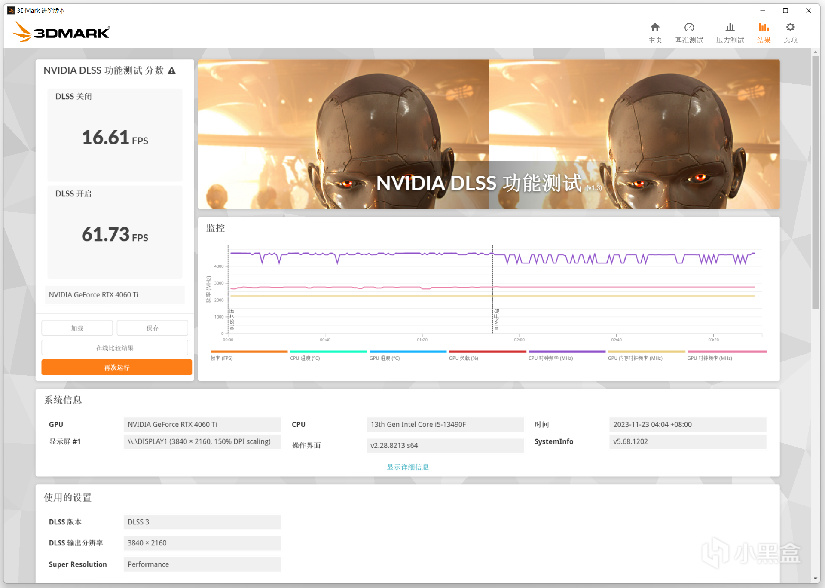825x588 pixels.
Task: Click the GPU value in system info
Action: 202,424
